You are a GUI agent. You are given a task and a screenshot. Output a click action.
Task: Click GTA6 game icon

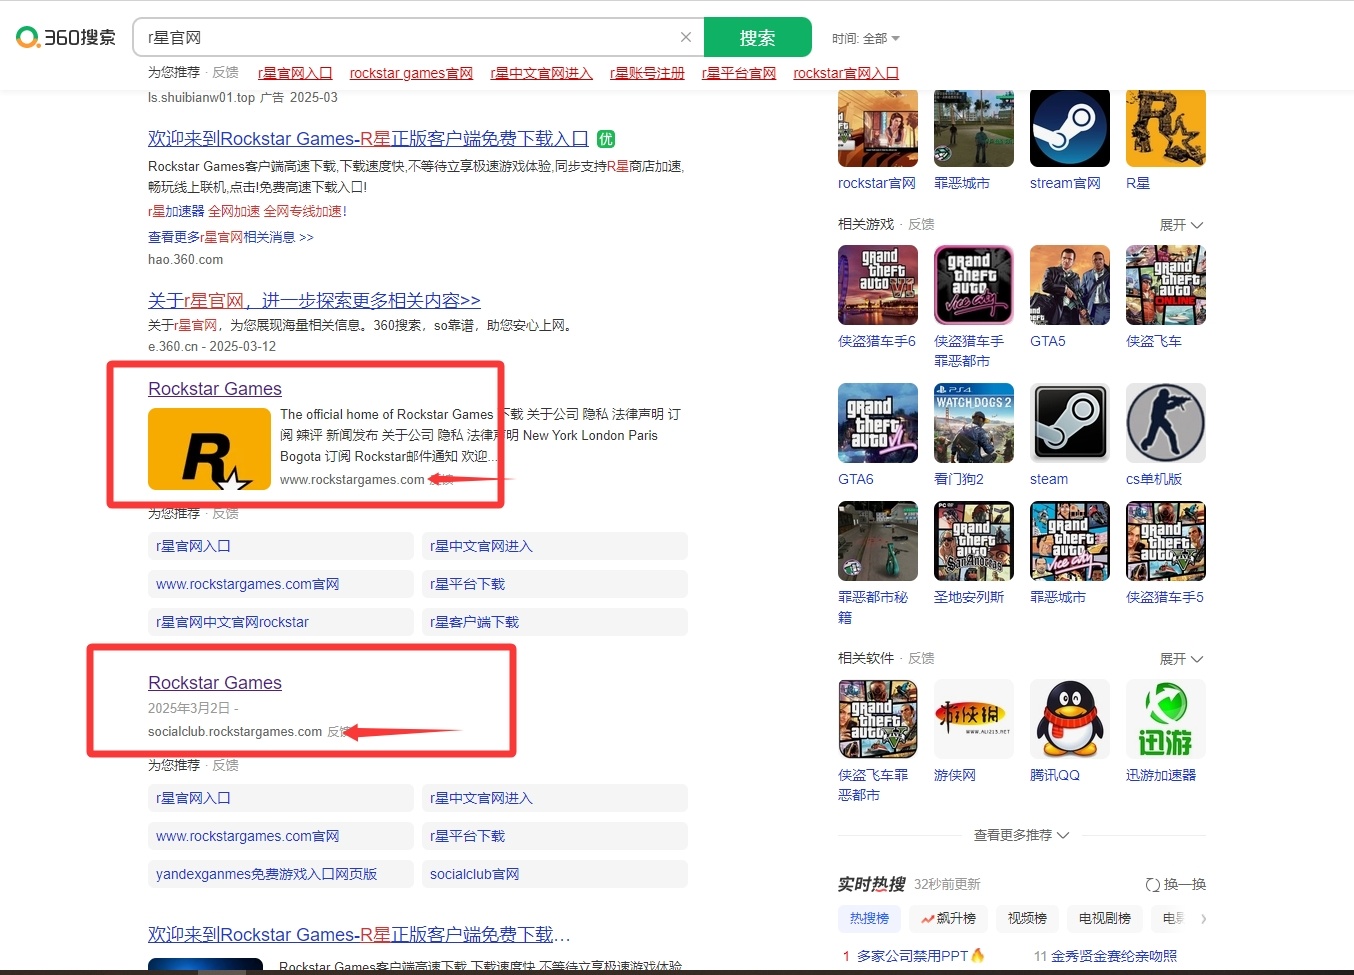878,423
